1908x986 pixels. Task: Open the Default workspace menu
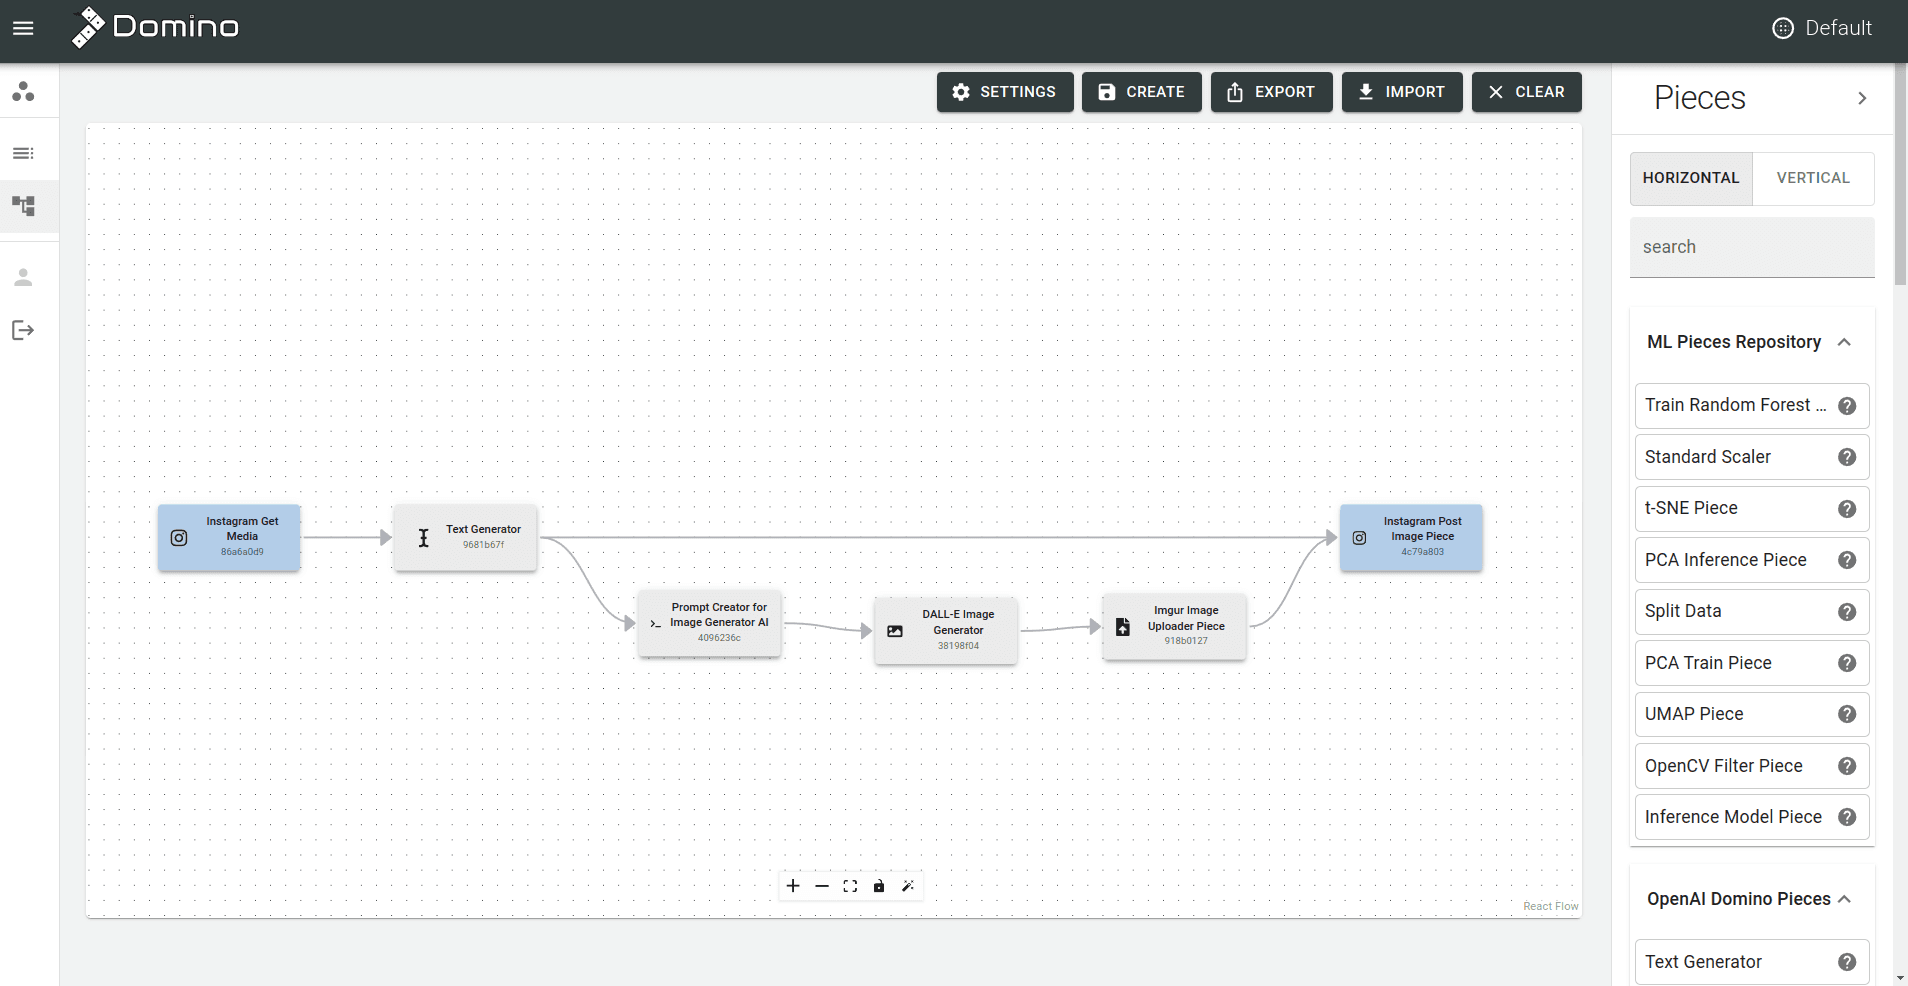click(1822, 27)
